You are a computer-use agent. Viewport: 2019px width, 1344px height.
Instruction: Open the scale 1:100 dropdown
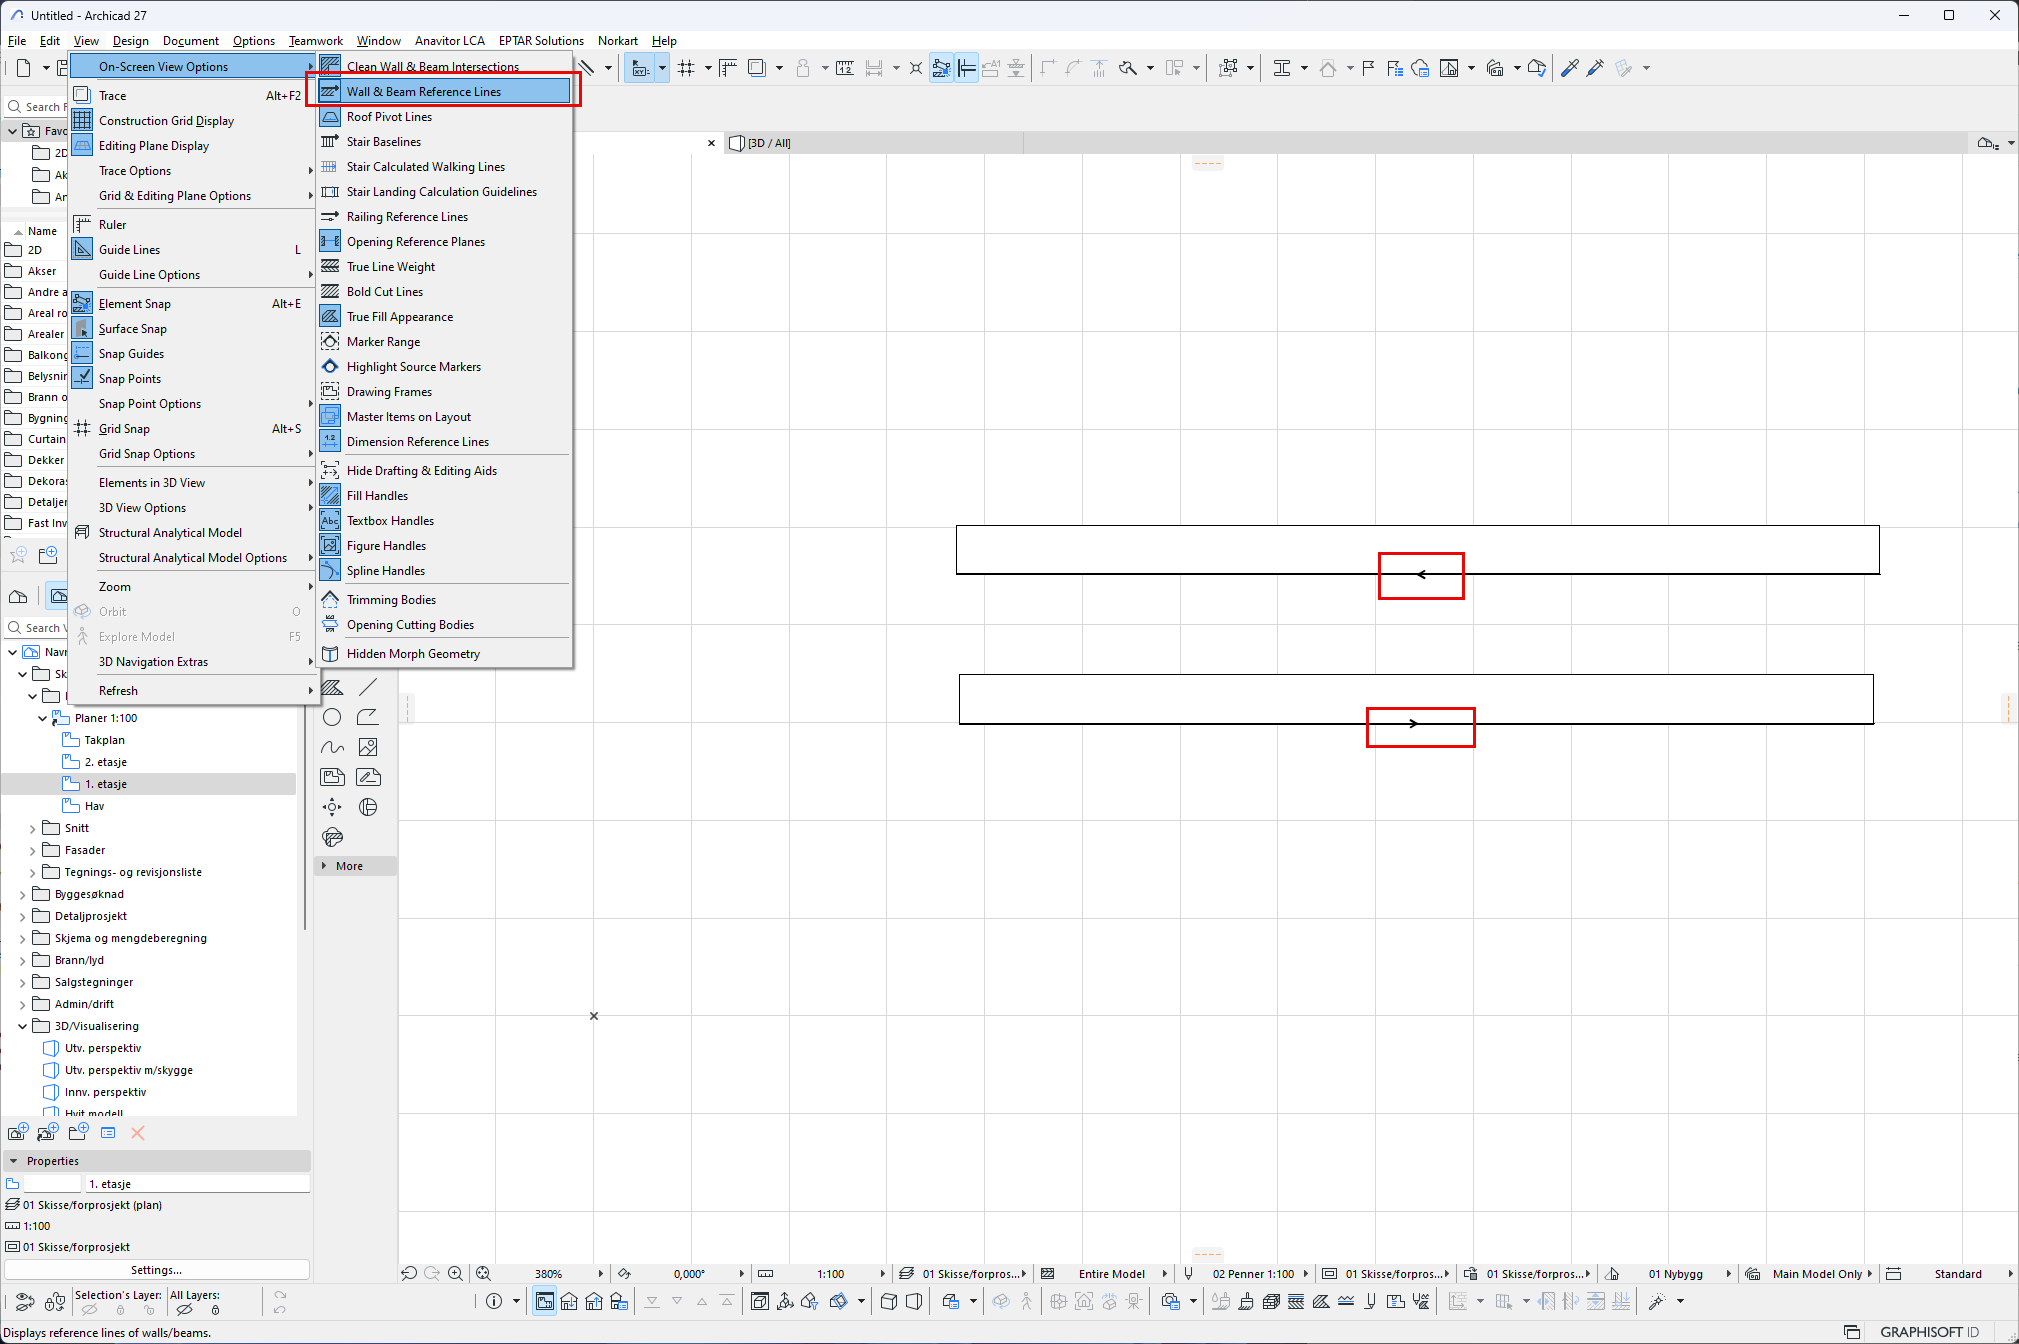click(882, 1274)
